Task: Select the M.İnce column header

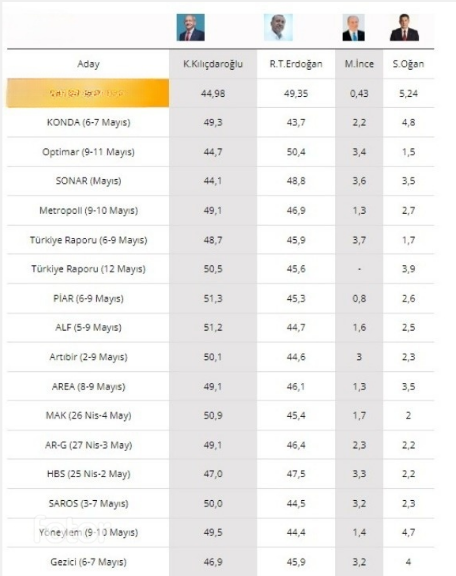Action: [x=359, y=64]
